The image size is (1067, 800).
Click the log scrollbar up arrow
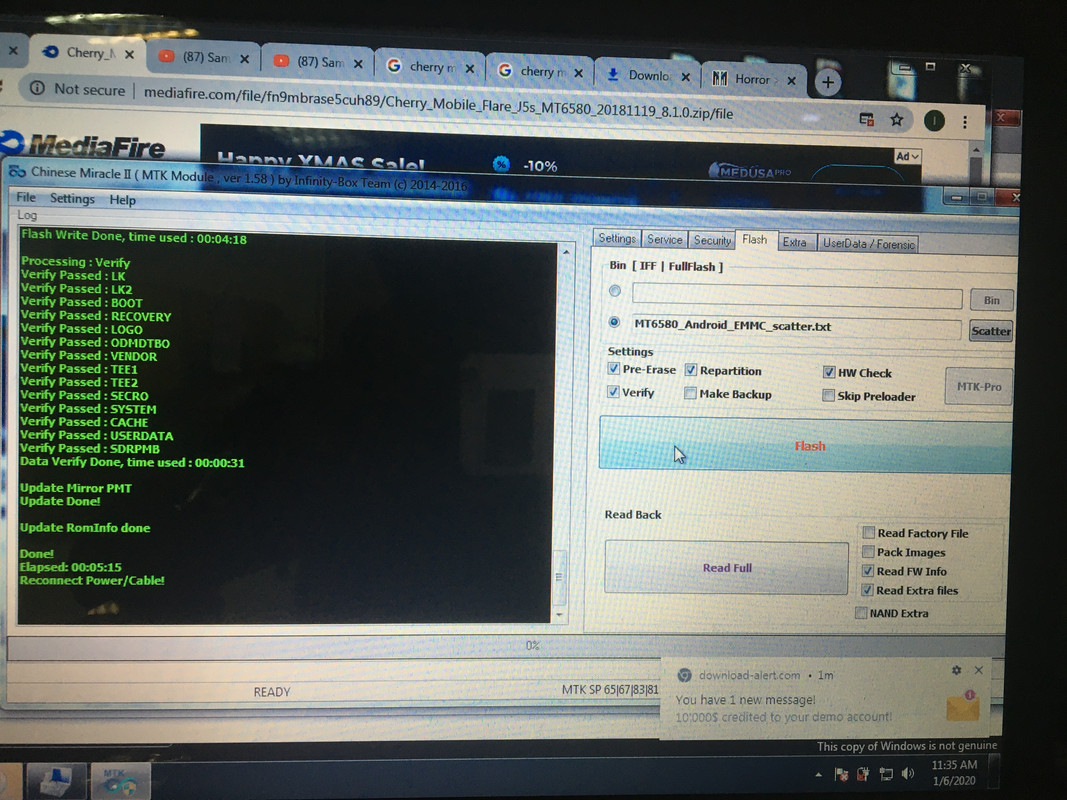(565, 252)
